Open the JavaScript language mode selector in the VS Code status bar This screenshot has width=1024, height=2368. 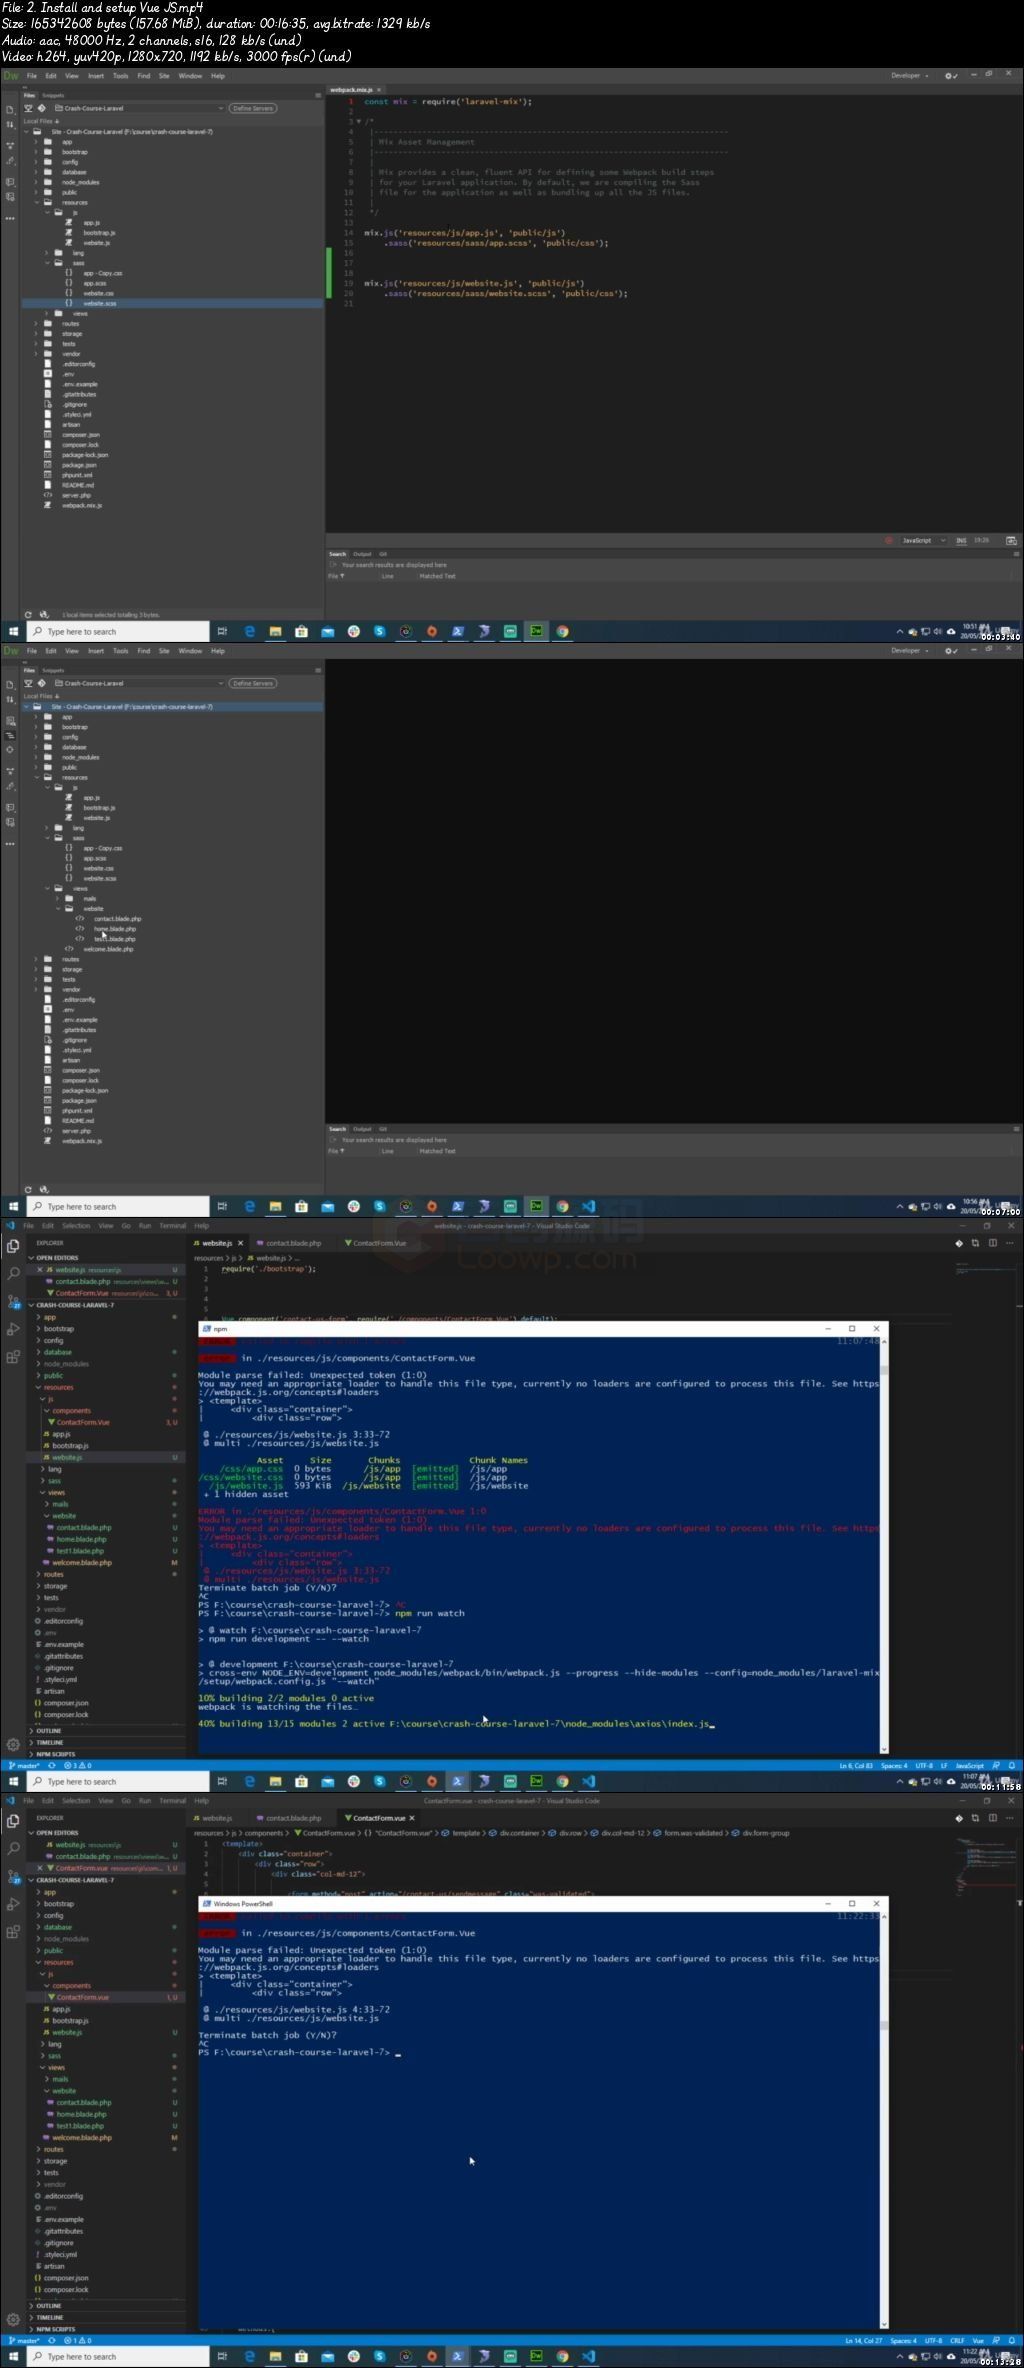tap(970, 1766)
